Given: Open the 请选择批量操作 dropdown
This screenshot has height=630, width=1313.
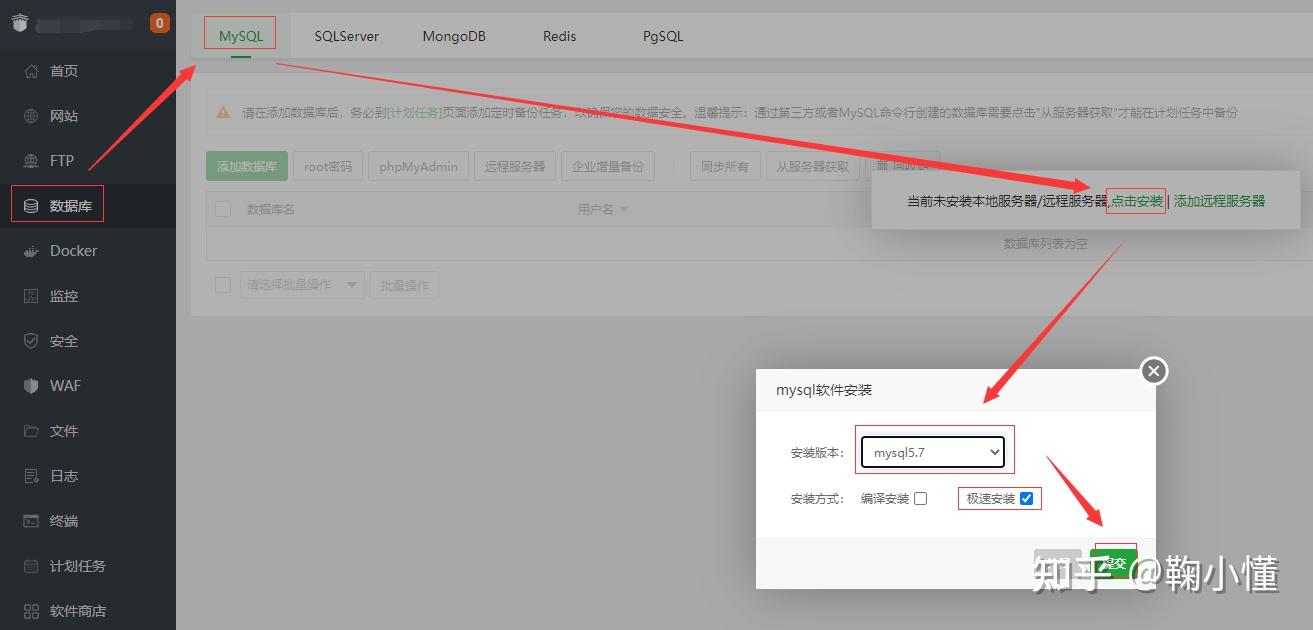Looking at the screenshot, I should (x=302, y=285).
